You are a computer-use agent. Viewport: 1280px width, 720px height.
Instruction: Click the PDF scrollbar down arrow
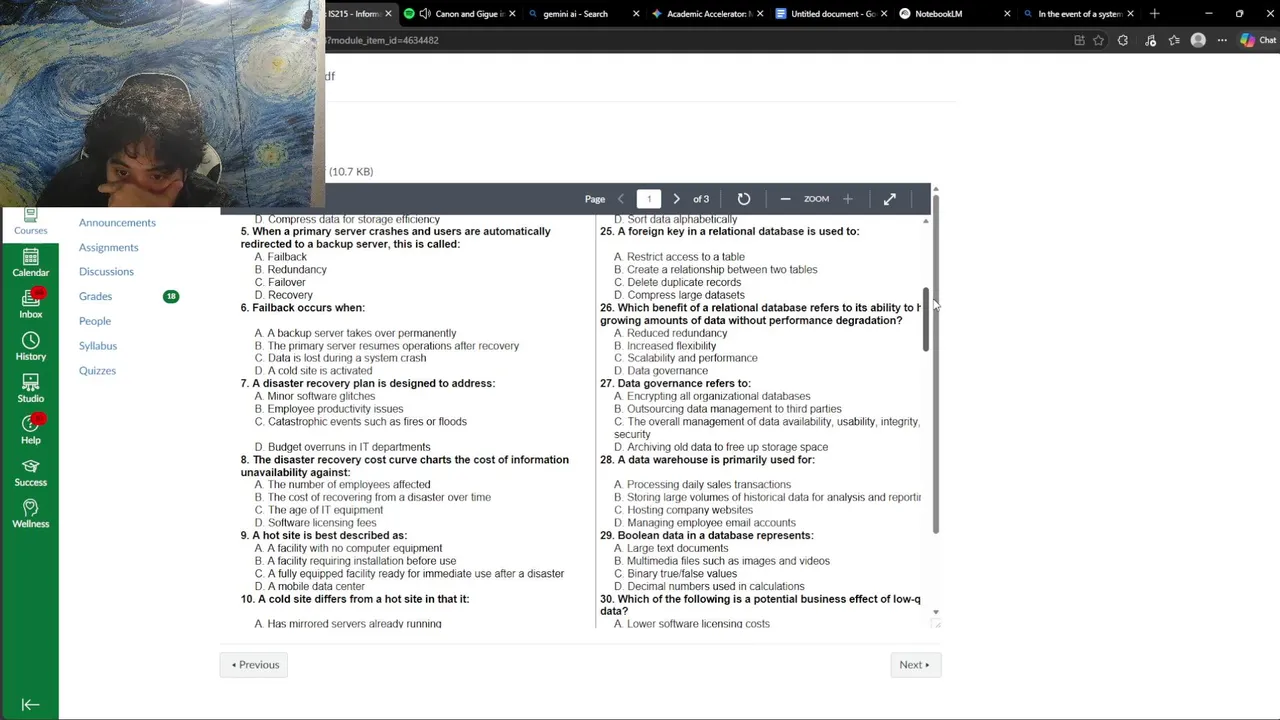pyautogui.click(x=936, y=612)
